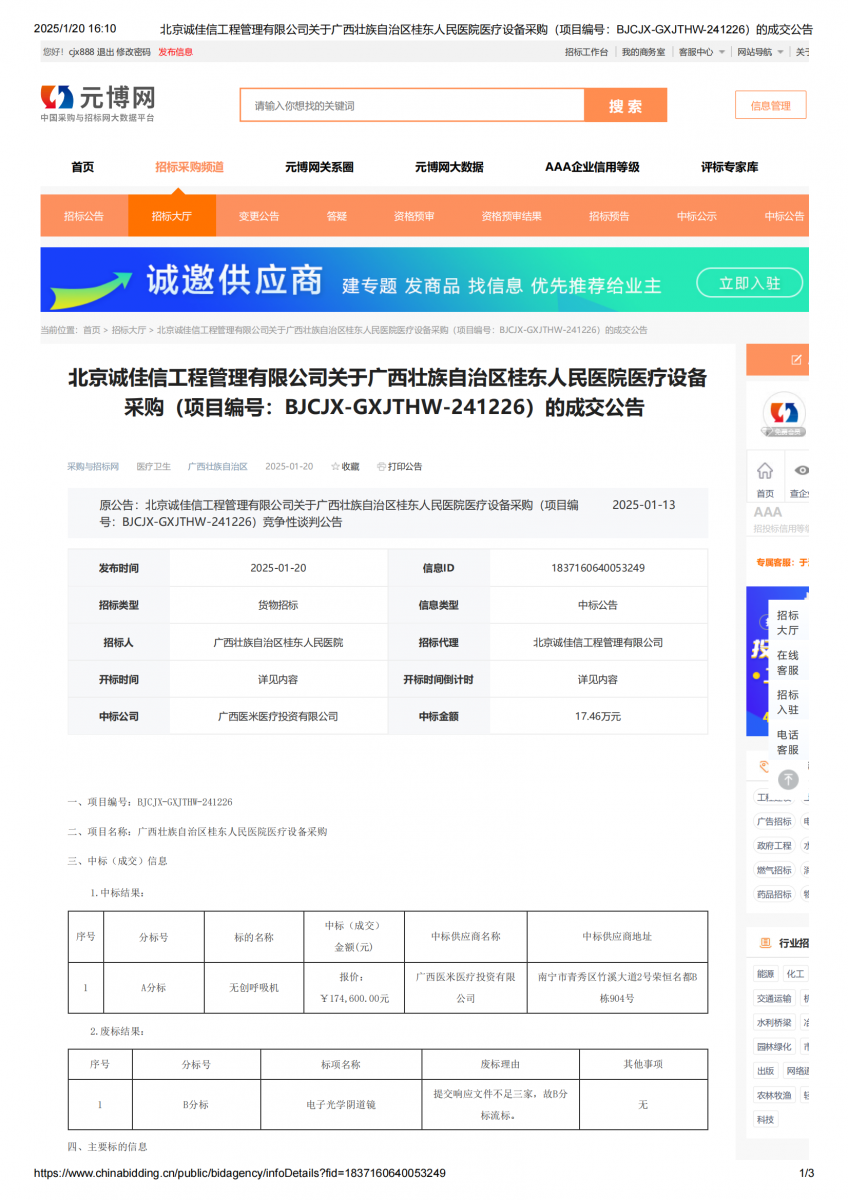Open 元博网关系圈 navigation item
The height and width of the screenshot is (1200, 848).
(320, 167)
